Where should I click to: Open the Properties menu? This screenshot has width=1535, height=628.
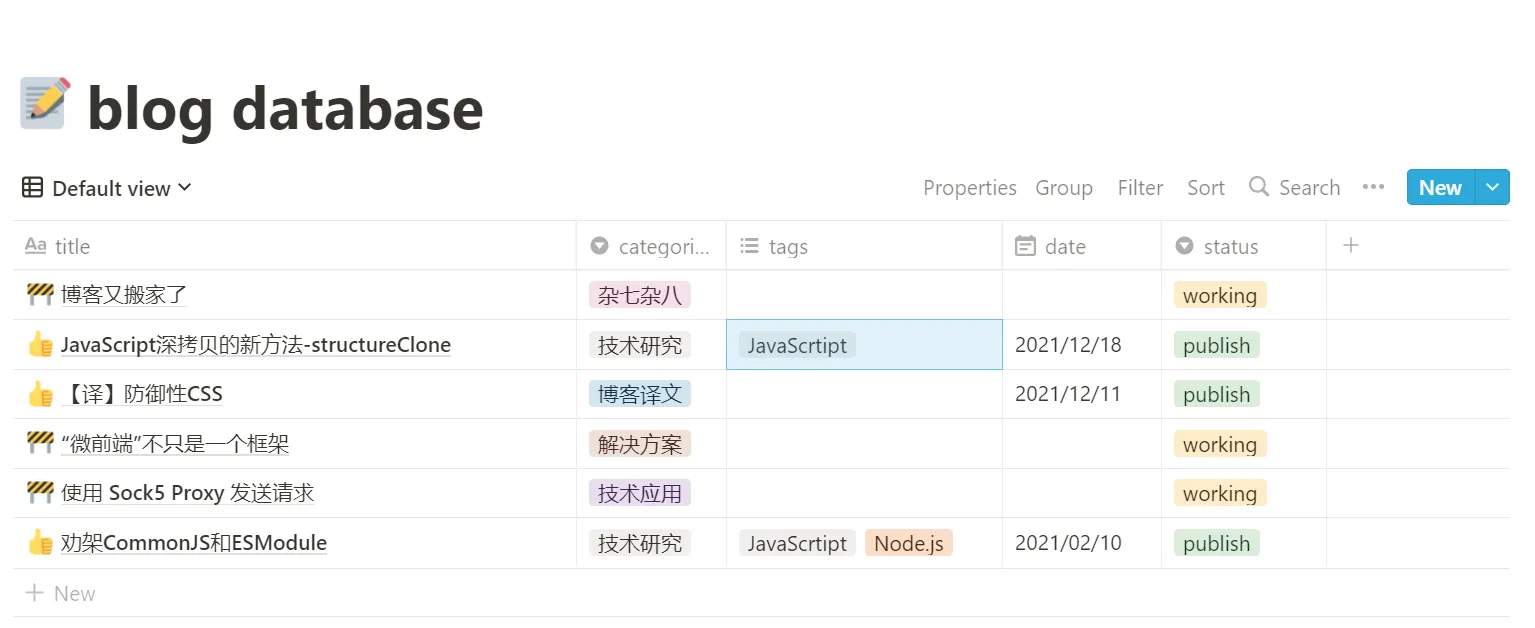coord(969,188)
